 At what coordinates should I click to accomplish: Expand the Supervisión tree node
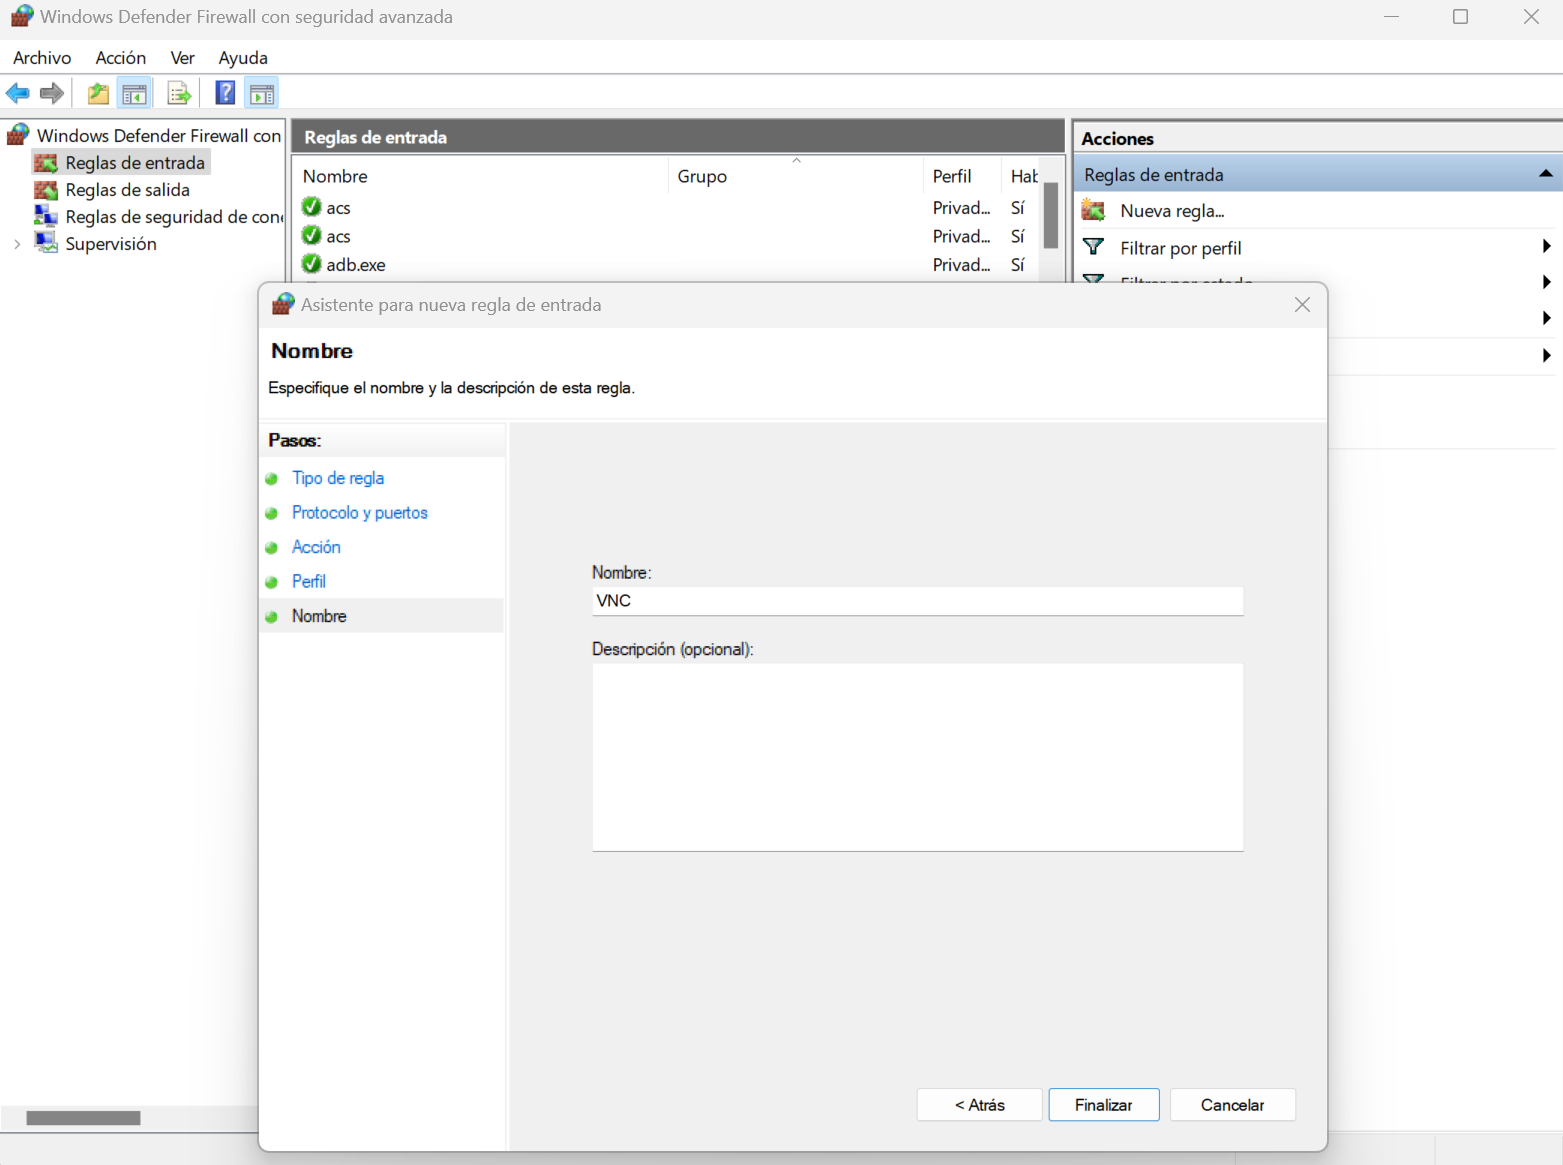click(17, 244)
